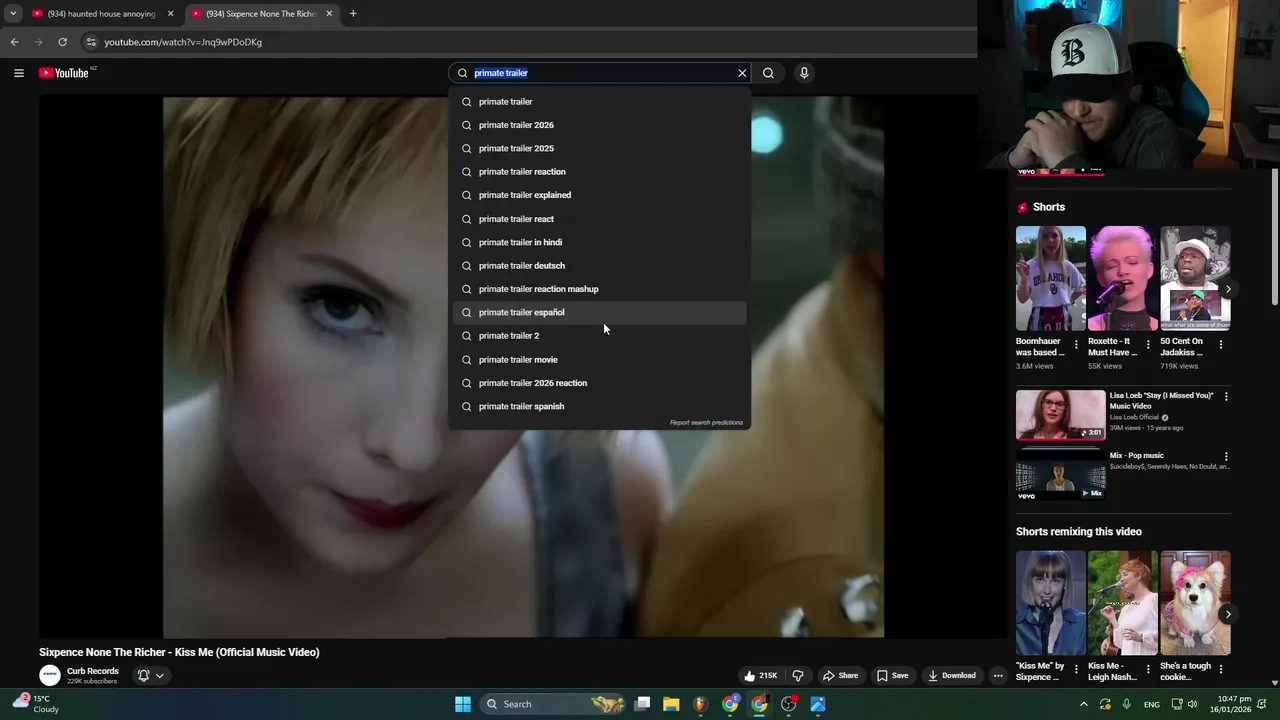Open '50 Cent On Jadakiss' Short

point(1195,278)
